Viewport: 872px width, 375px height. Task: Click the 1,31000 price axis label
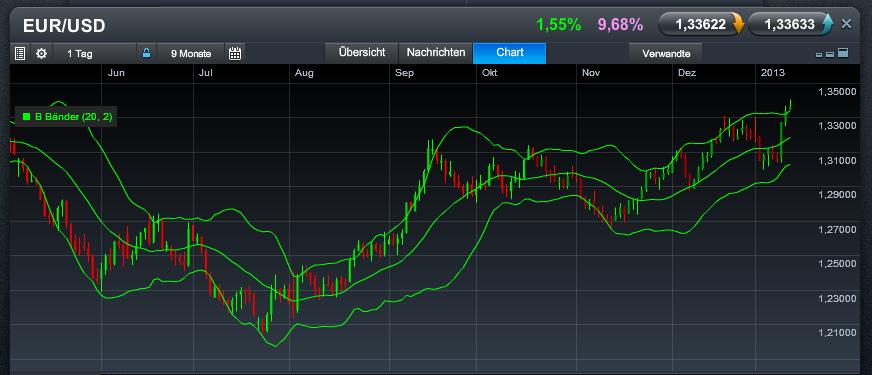click(837, 161)
